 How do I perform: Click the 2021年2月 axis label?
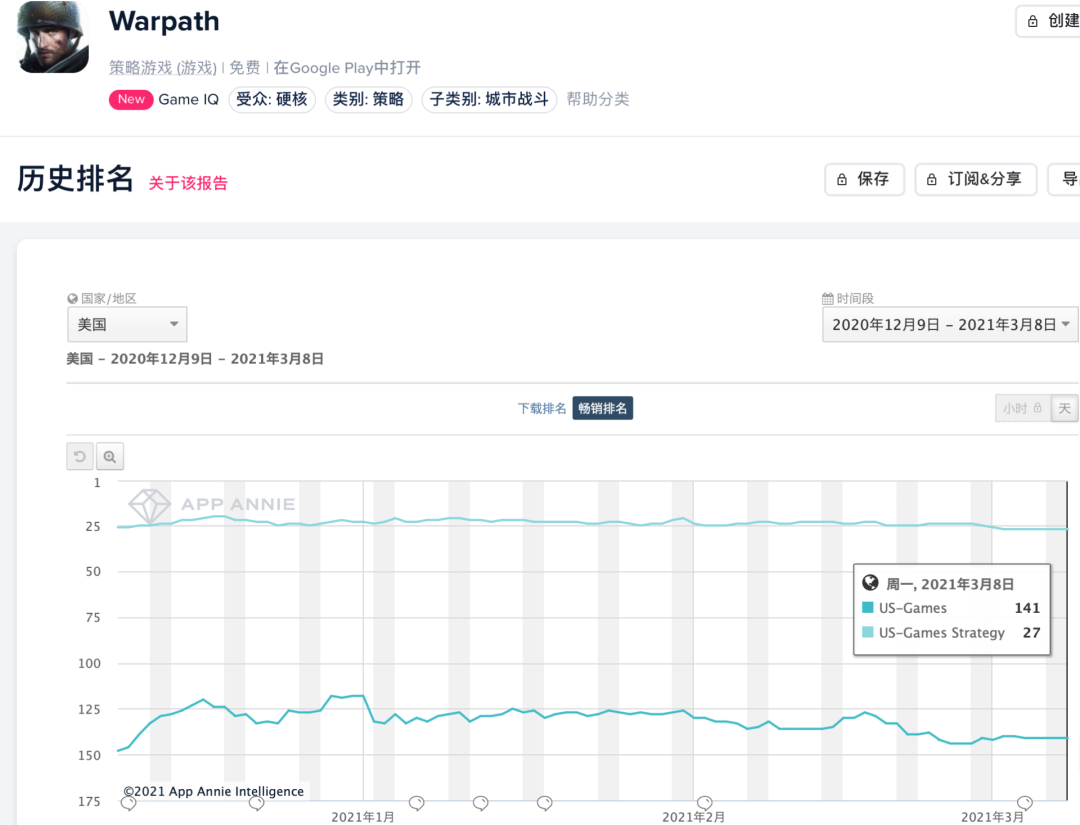[694, 817]
